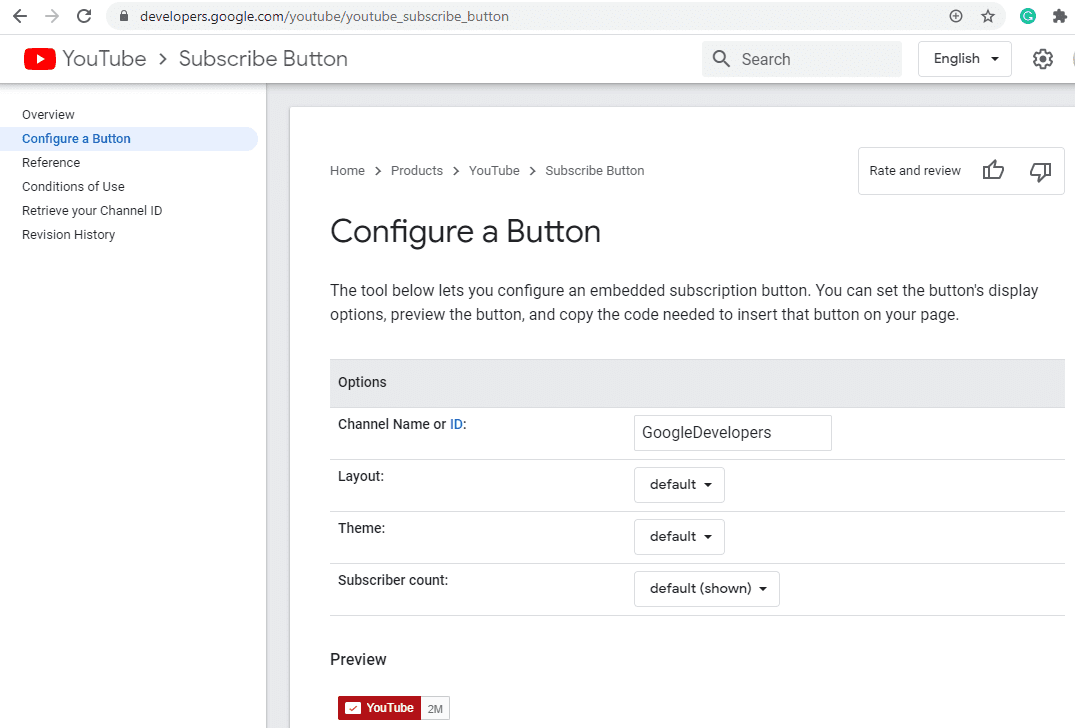The image size is (1075, 728).
Task: Click the blue ID link
Action: pyautogui.click(x=456, y=424)
